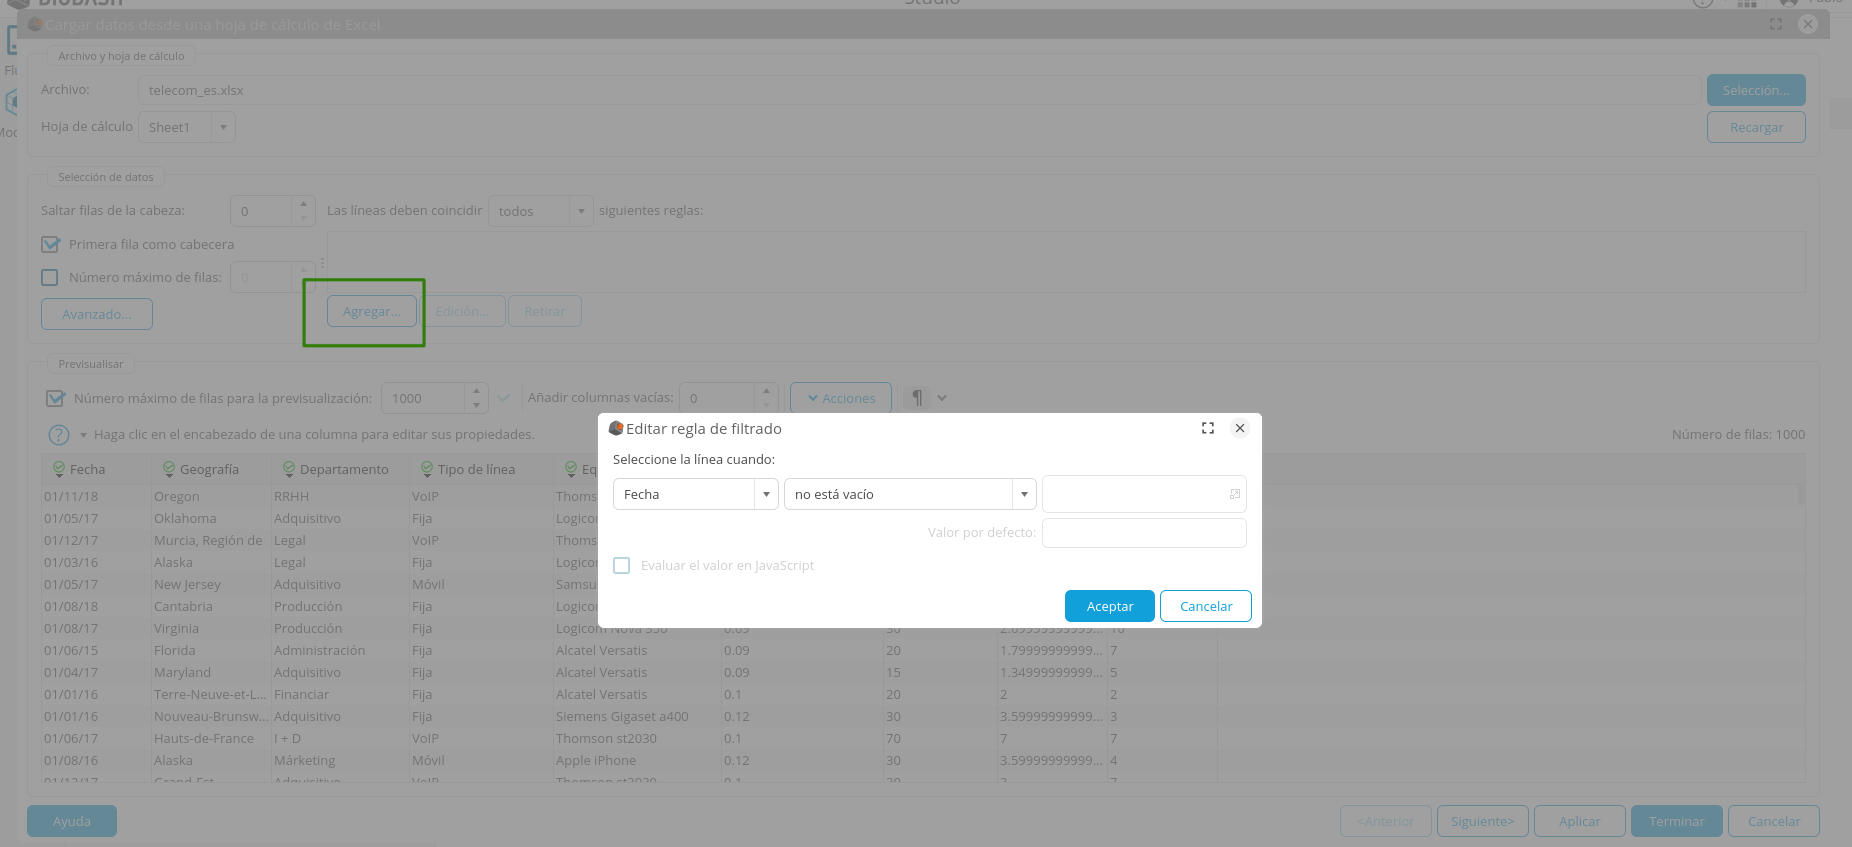Toggle the pilcrow paragraph marks icon
Viewport: 1852px width, 847px height.
[x=917, y=398]
